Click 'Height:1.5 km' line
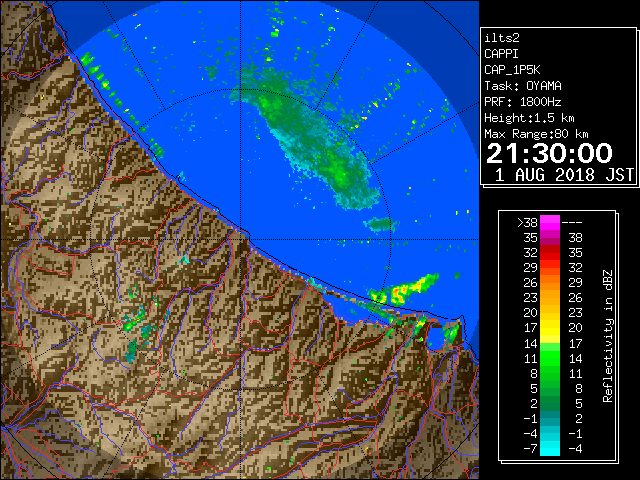Viewport: 640px width, 480px height. coord(529,118)
